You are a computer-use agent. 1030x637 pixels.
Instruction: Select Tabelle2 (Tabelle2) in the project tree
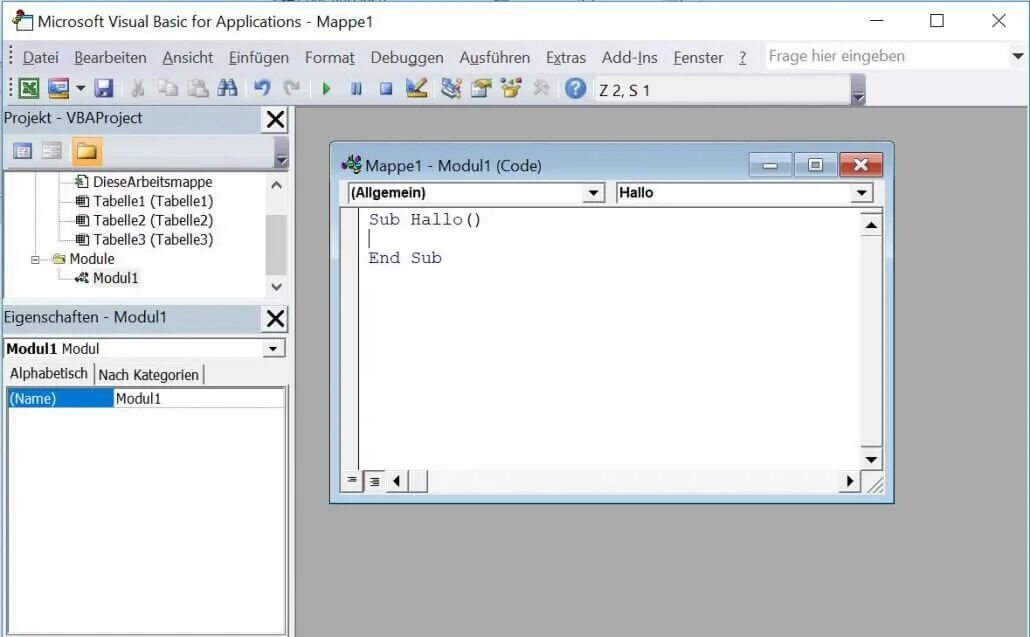(153, 220)
